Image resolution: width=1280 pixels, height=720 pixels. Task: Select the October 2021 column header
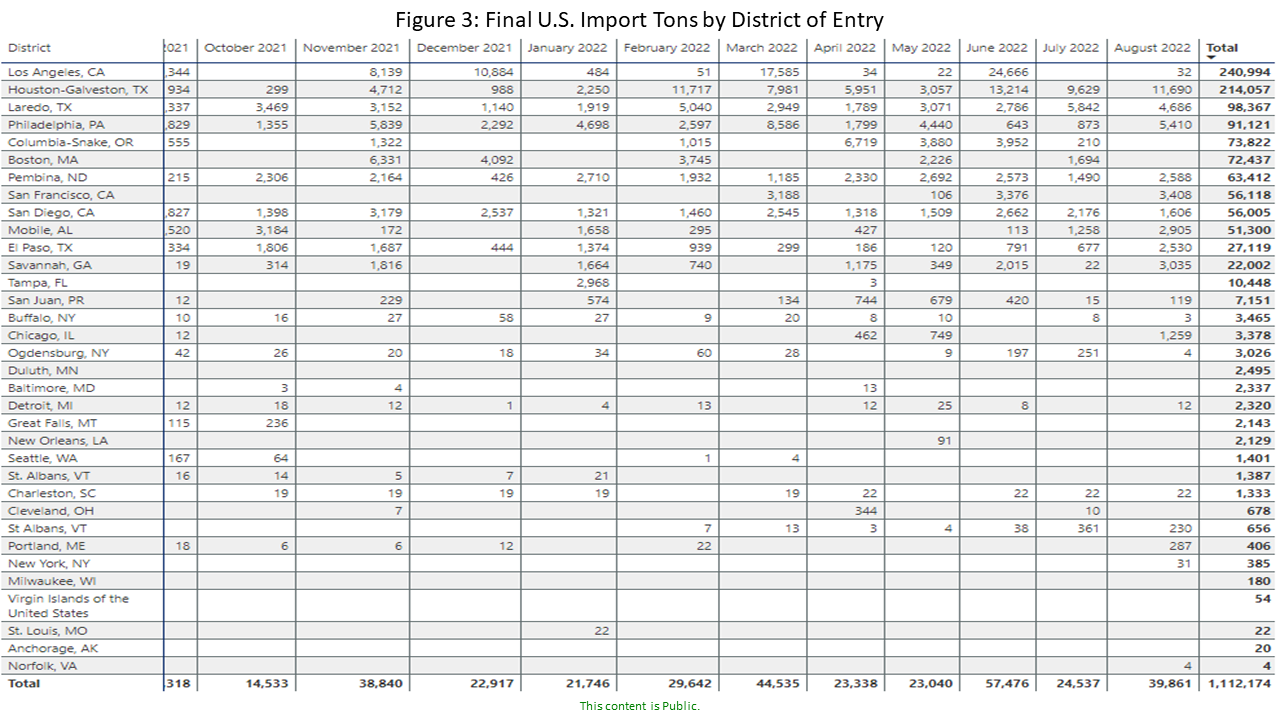[x=245, y=48]
